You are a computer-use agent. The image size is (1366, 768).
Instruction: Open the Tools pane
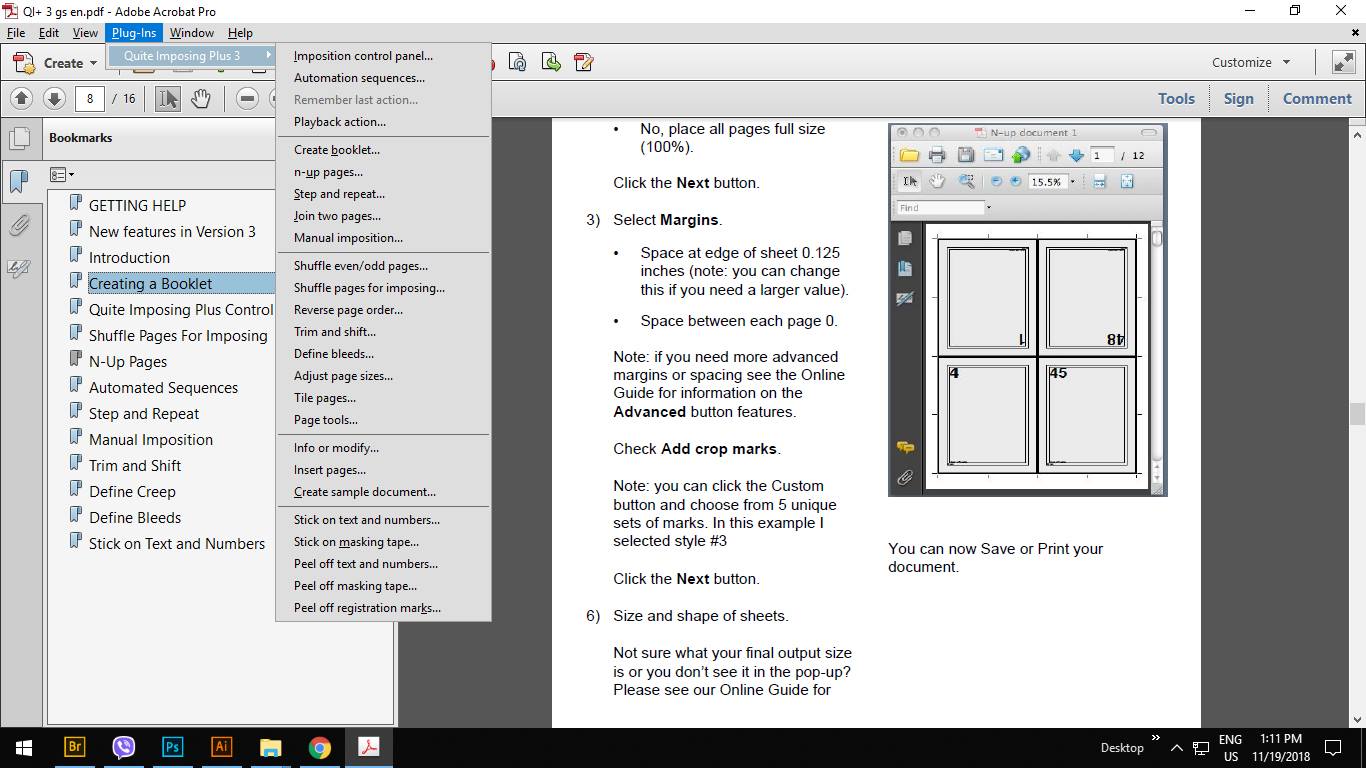pos(1176,98)
